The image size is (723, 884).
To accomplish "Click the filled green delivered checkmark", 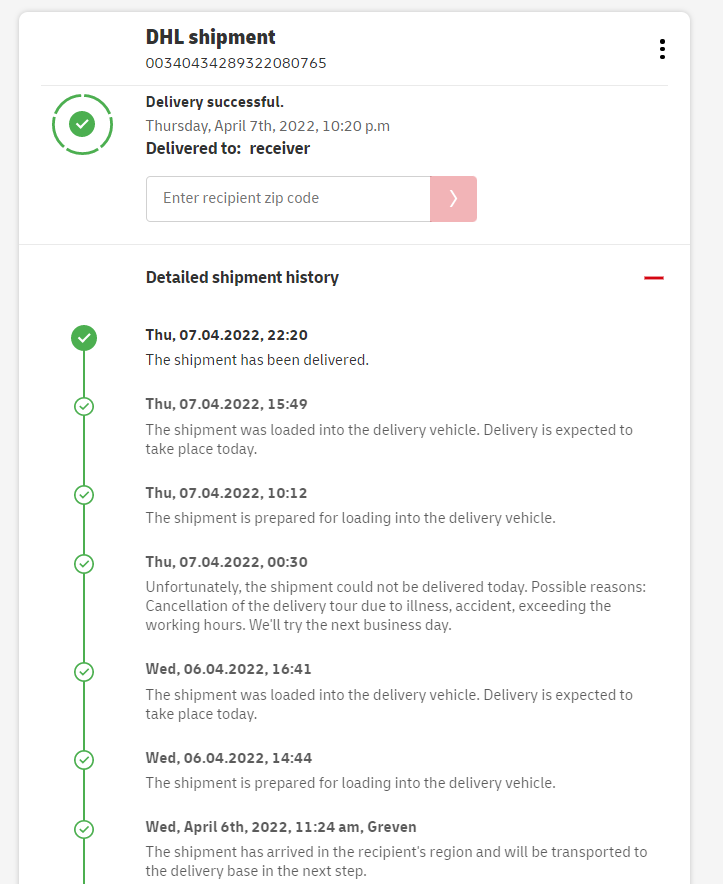I will point(84,338).
